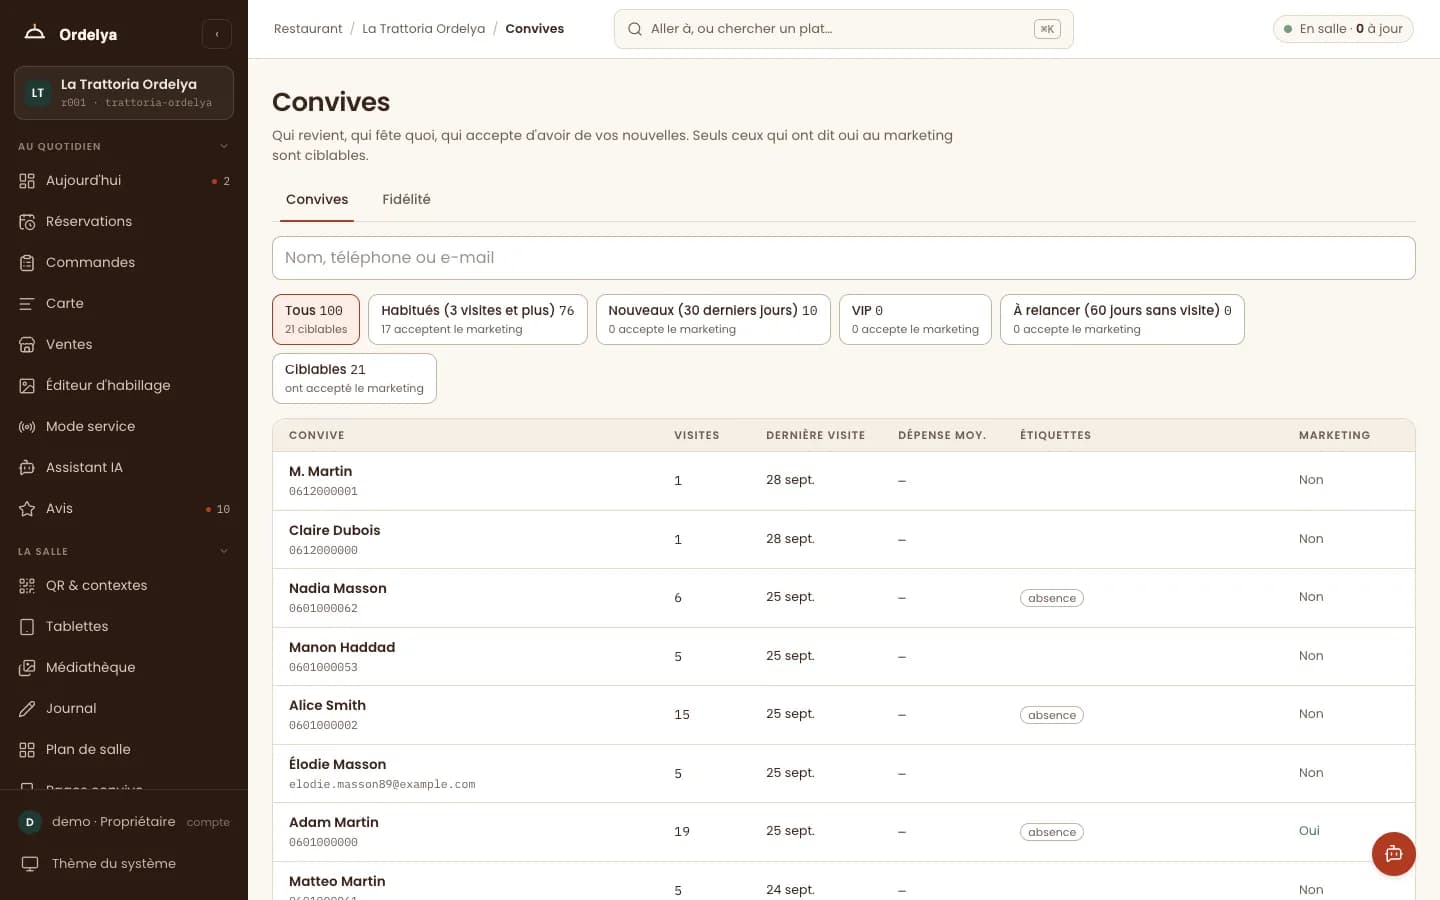Go to La Trattoria Ordelya breadcrumb

pyautogui.click(x=424, y=29)
